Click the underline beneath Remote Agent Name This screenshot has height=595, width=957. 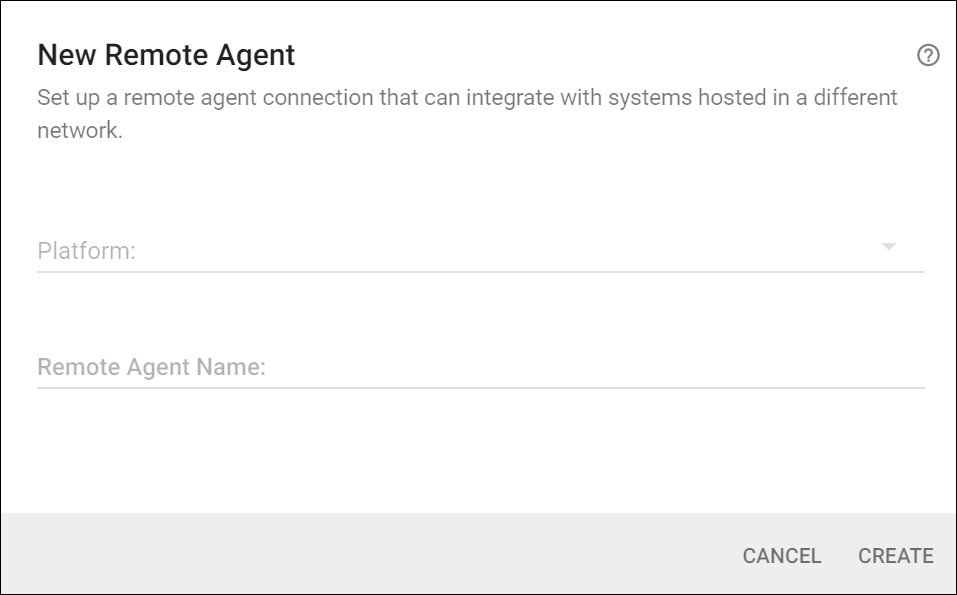pos(480,387)
